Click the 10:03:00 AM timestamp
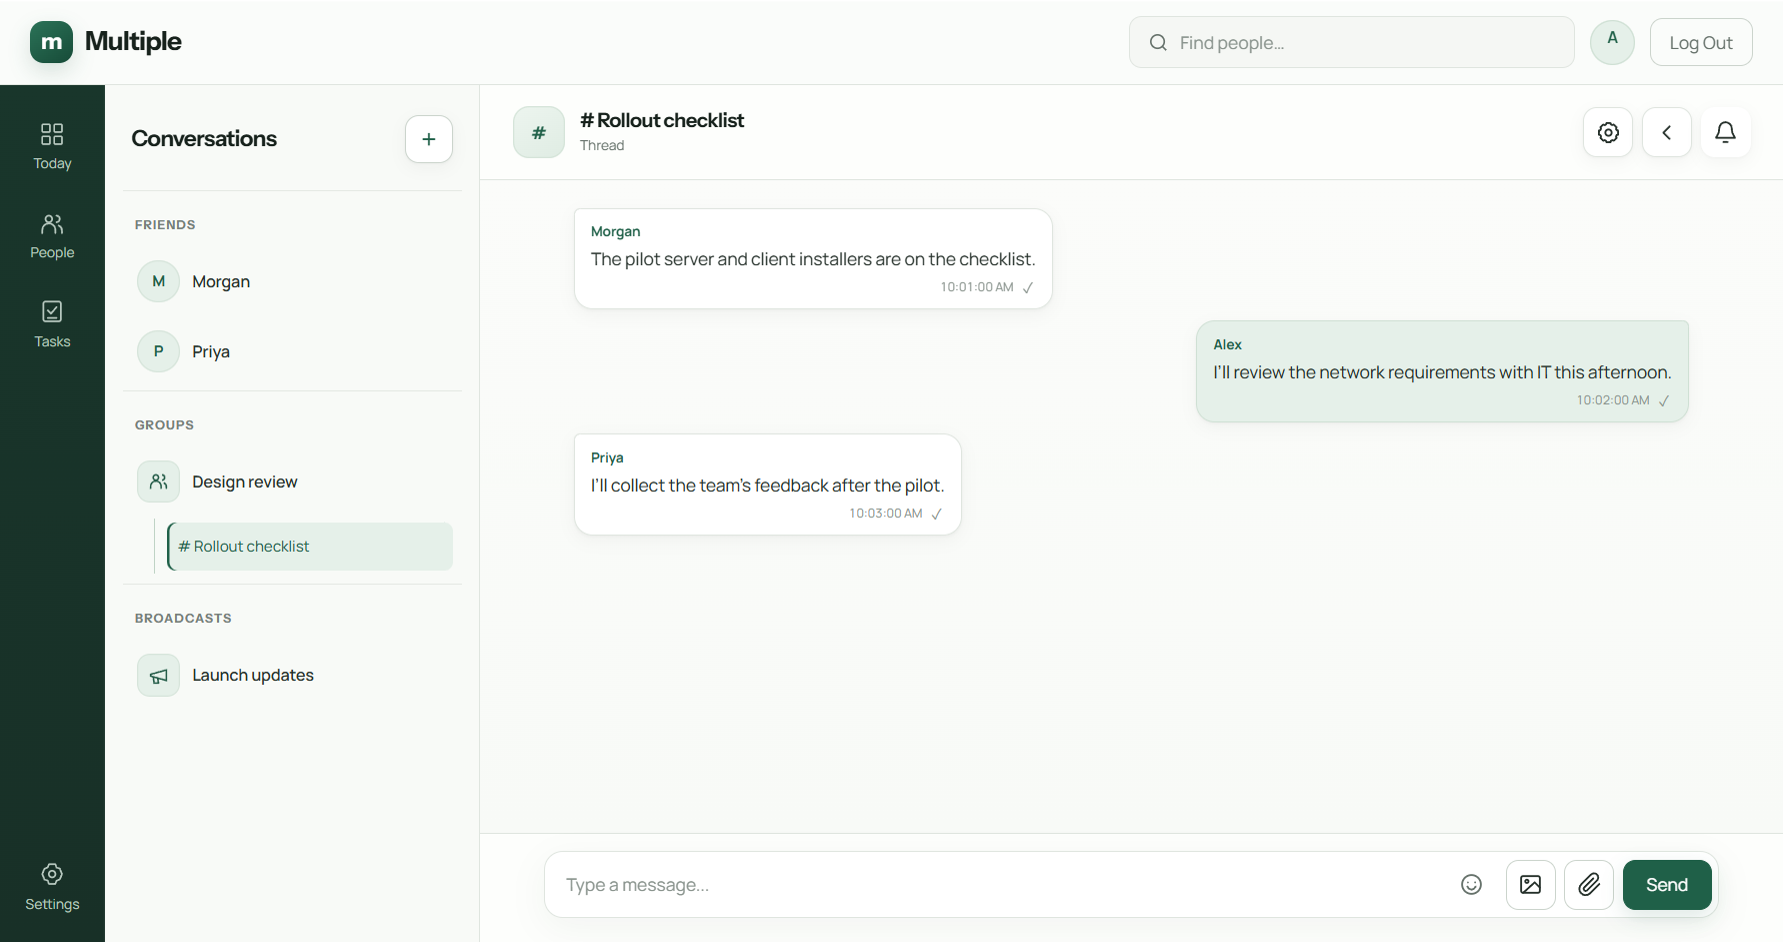This screenshot has height=942, width=1783. point(886,513)
